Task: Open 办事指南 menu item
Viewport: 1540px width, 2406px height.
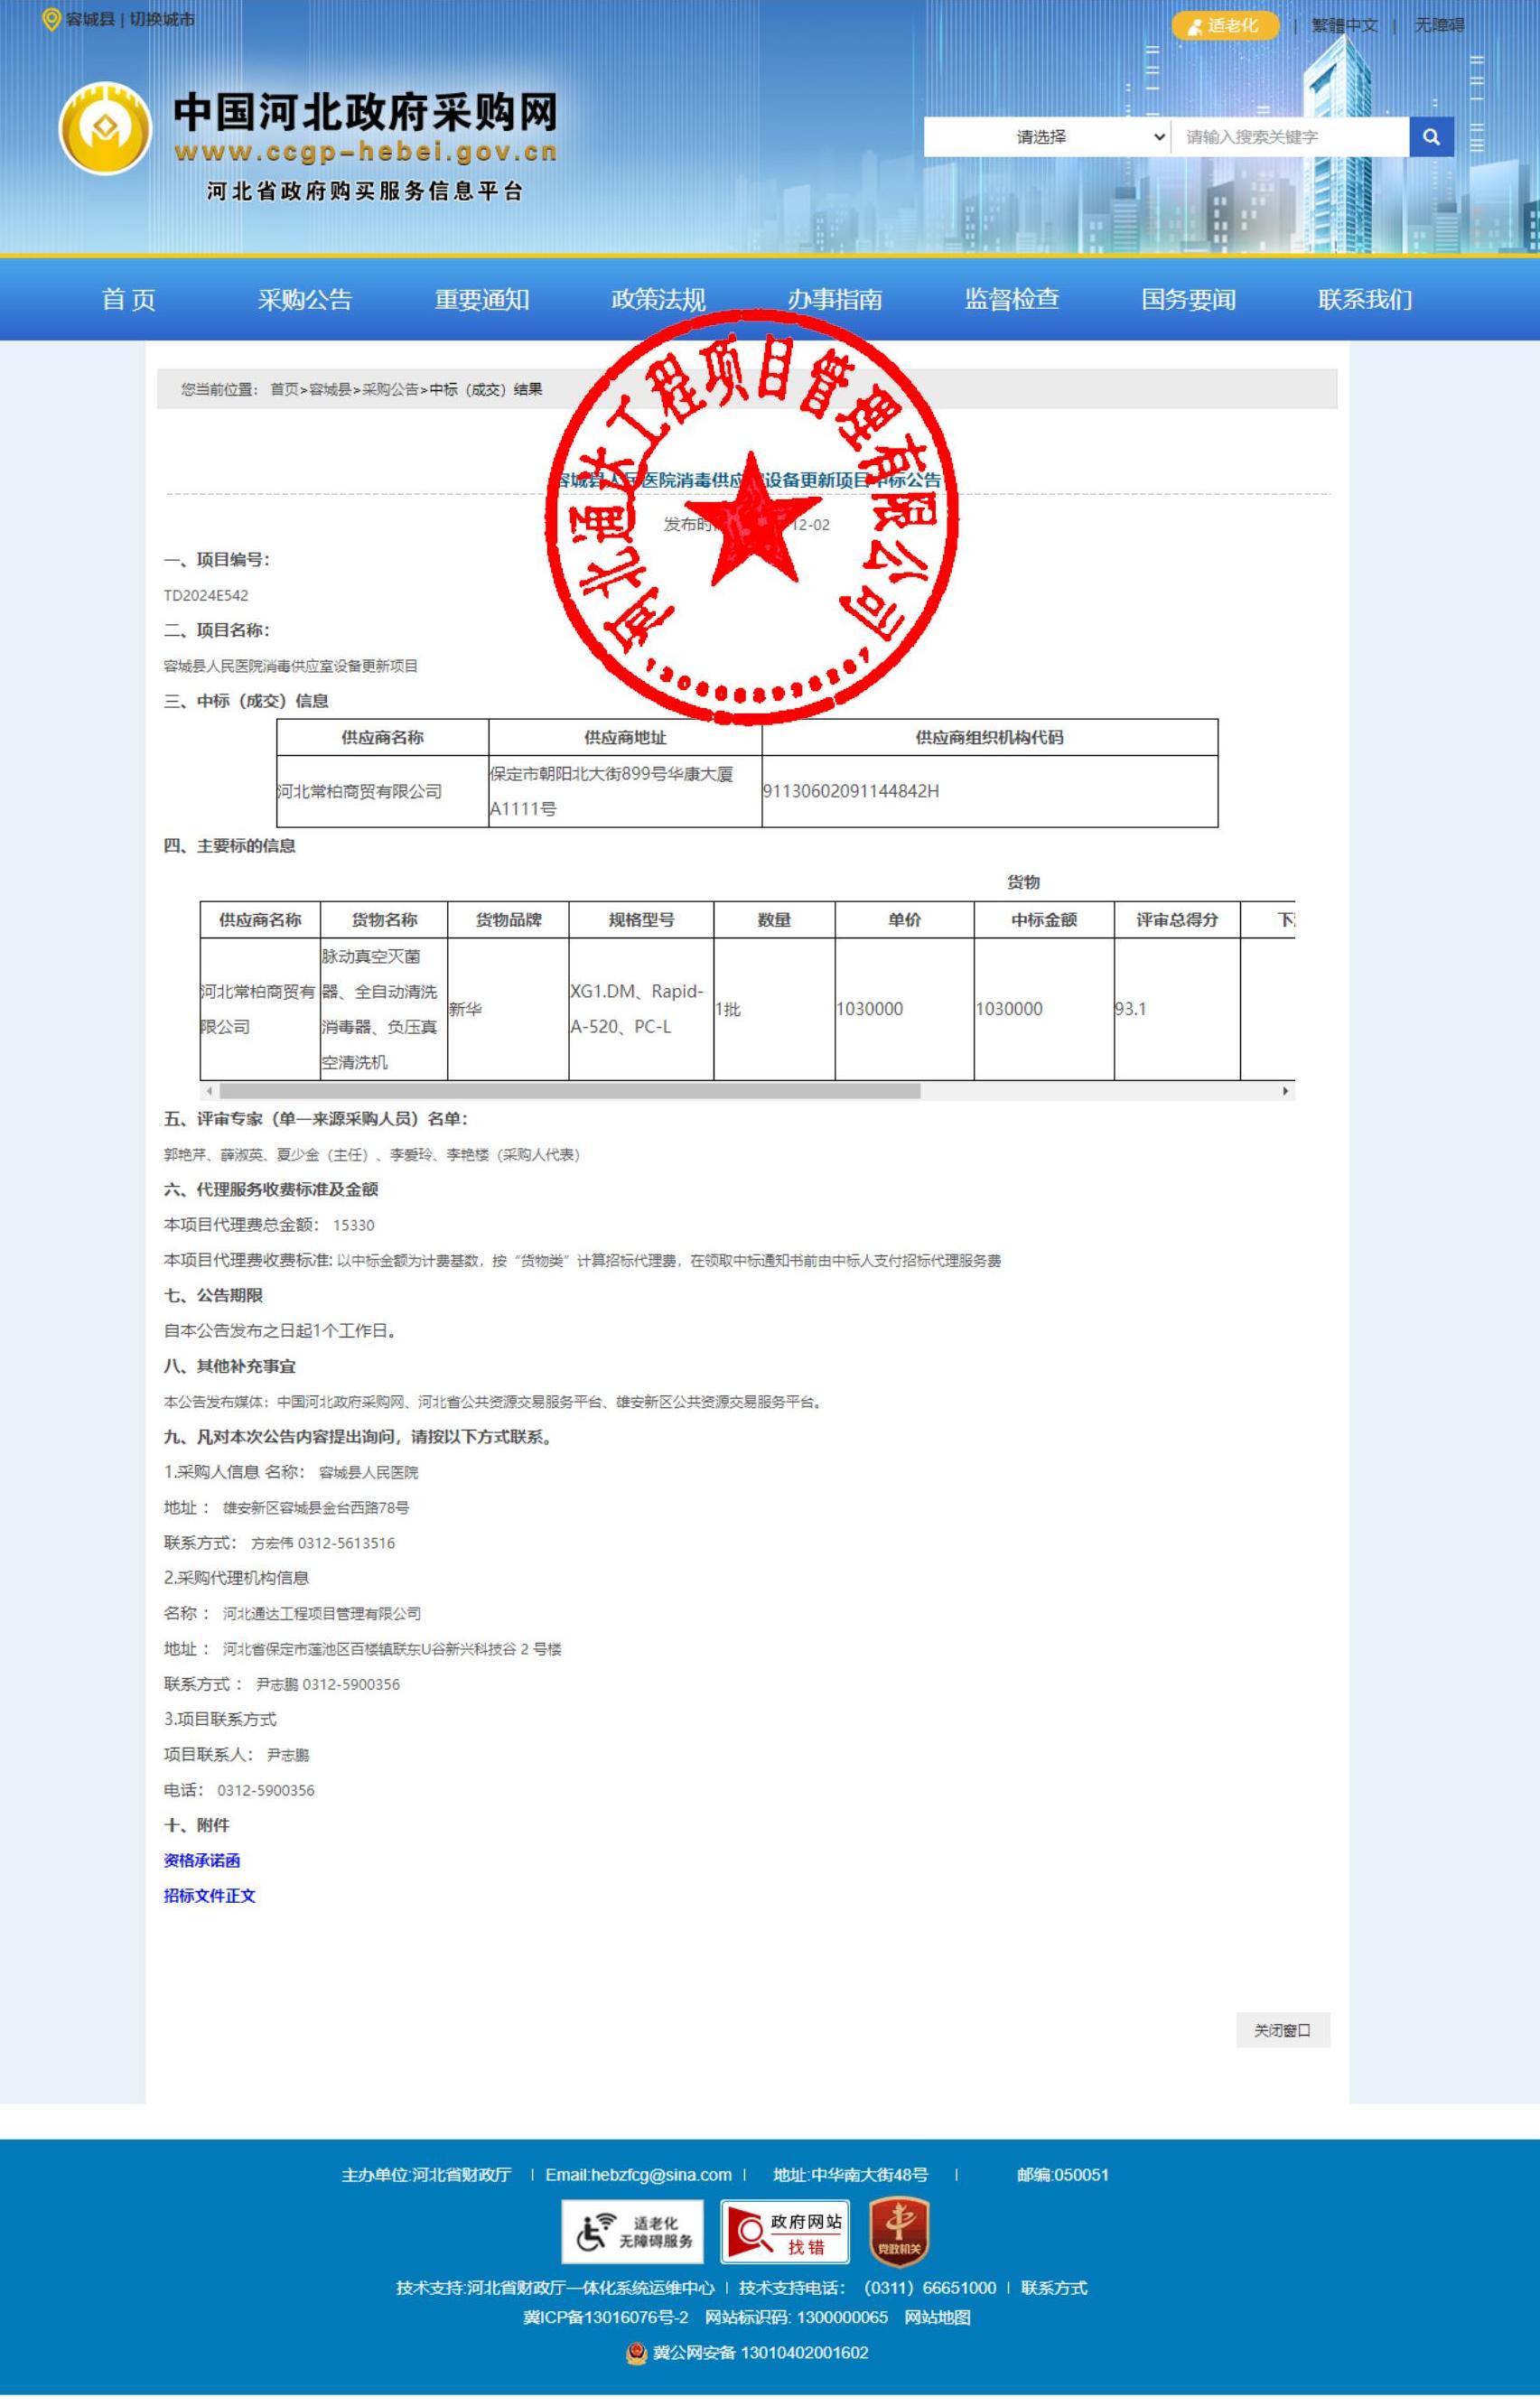Action: click(835, 299)
